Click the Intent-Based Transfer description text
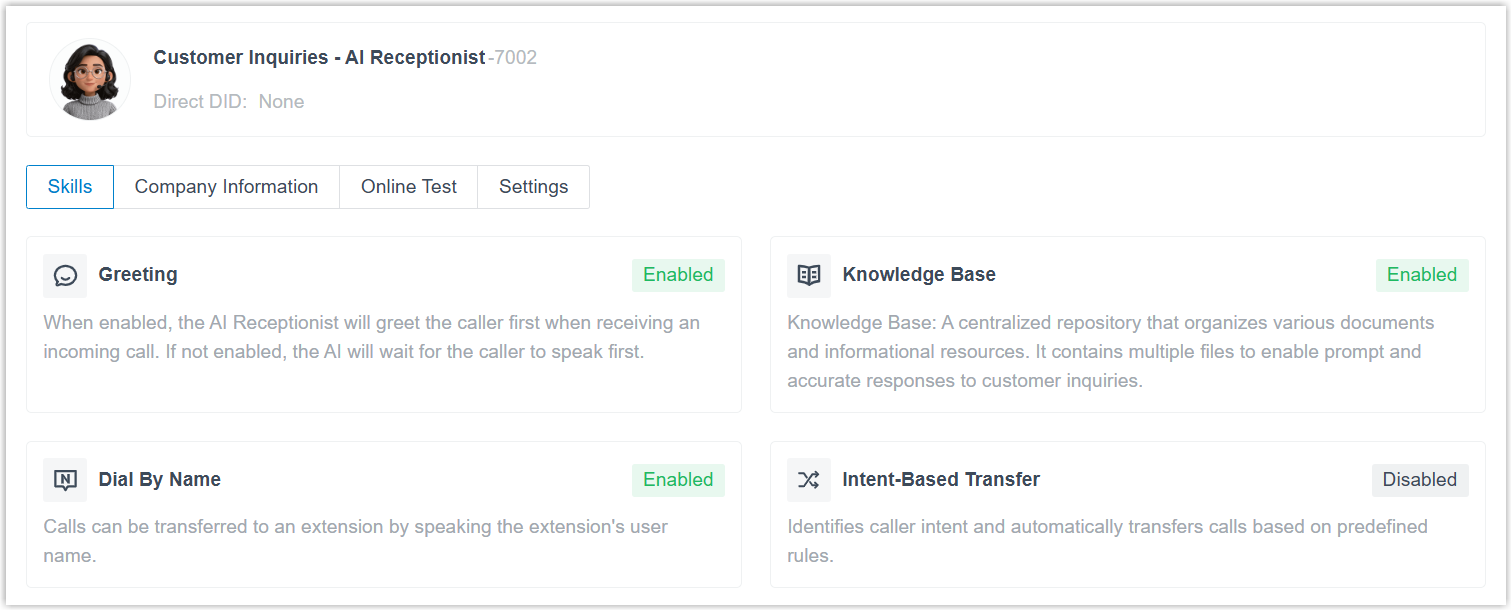 click(x=1106, y=540)
